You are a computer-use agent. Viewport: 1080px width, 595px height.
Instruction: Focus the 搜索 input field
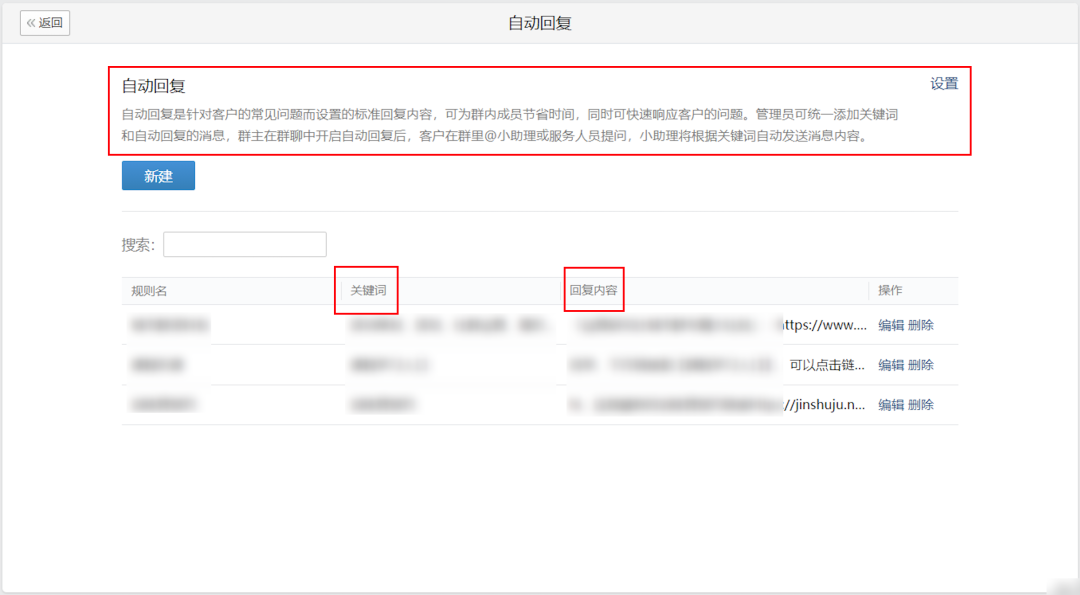[245, 245]
